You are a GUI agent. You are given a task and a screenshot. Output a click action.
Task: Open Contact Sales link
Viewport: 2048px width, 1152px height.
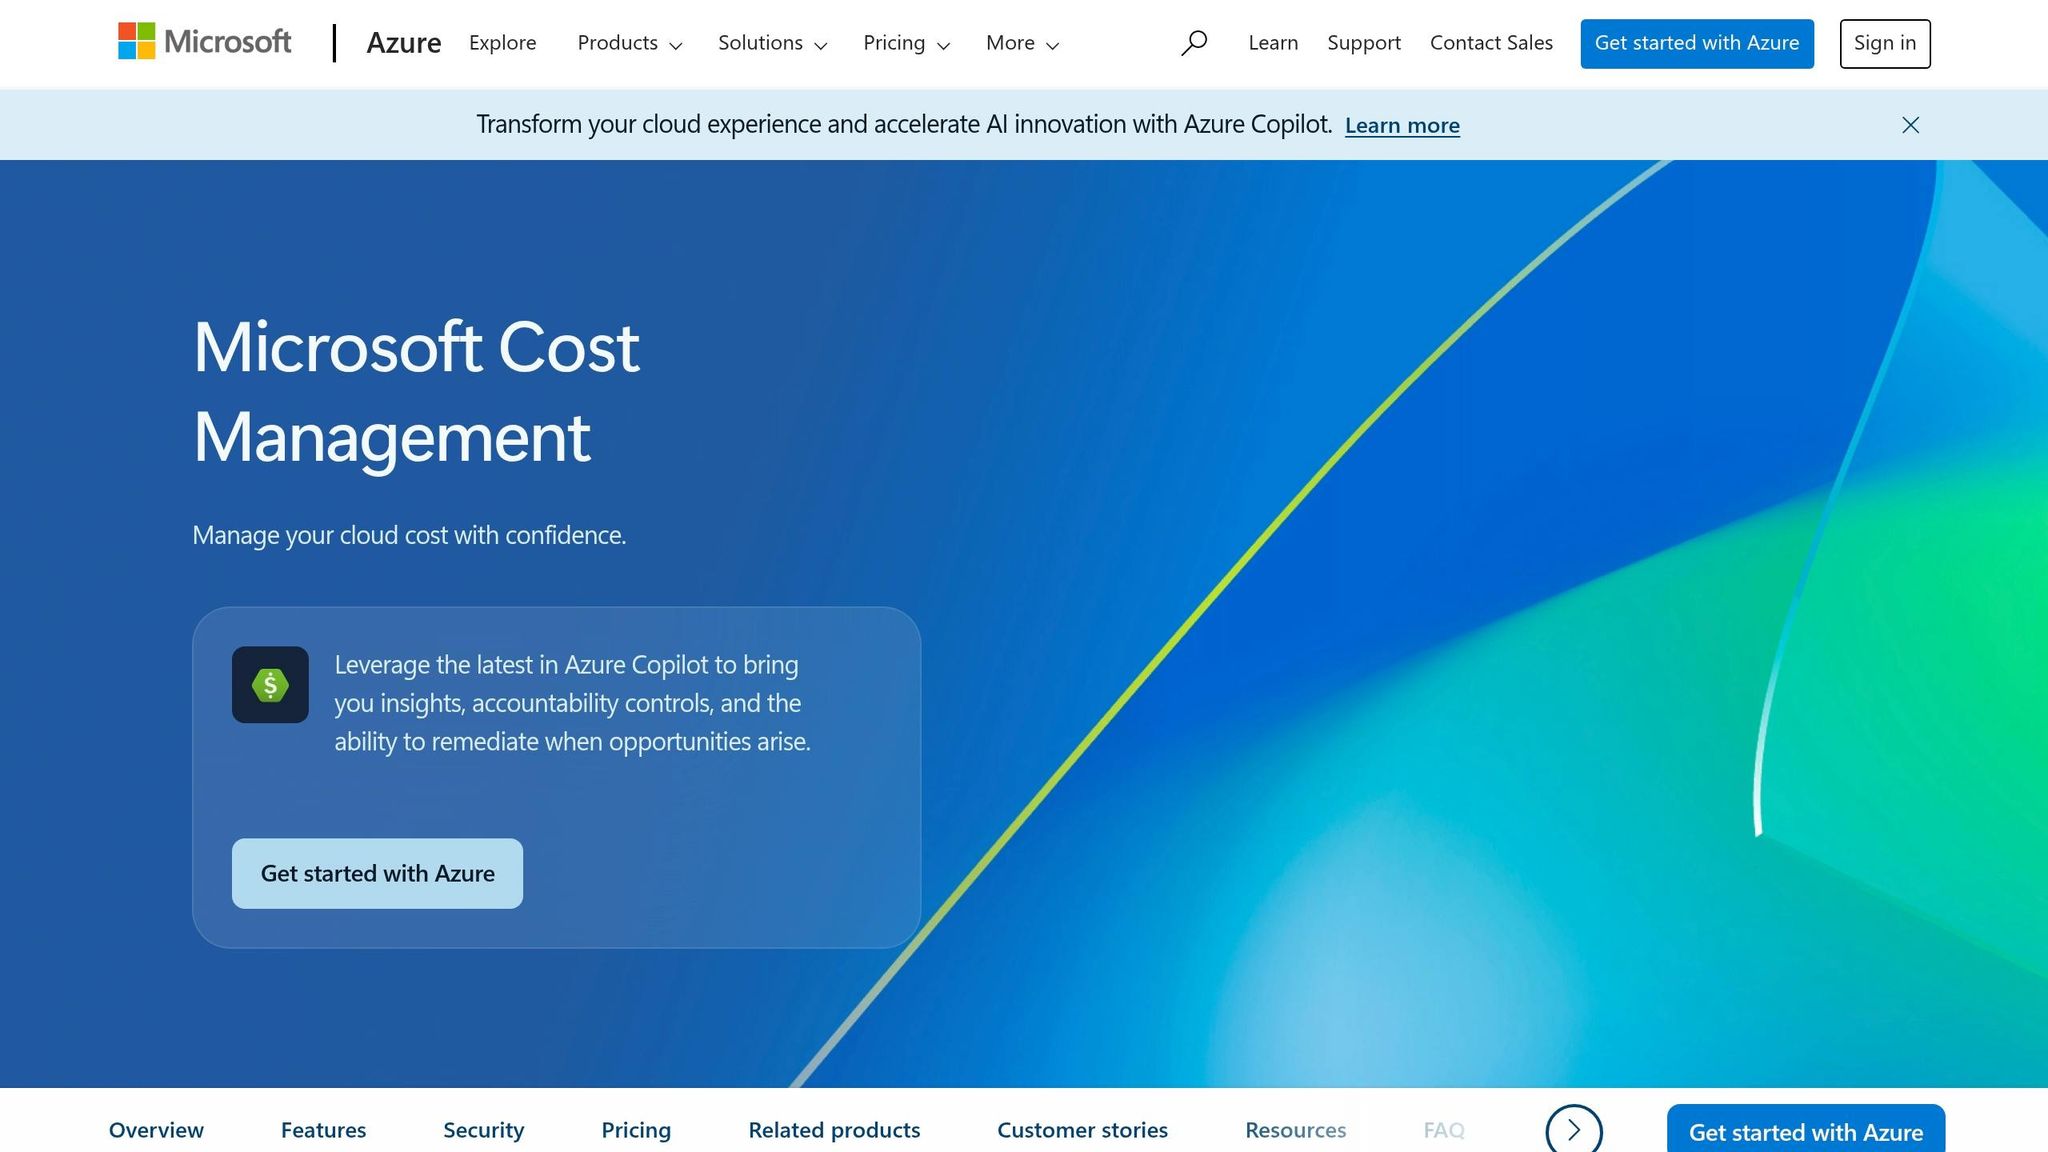pyautogui.click(x=1491, y=43)
